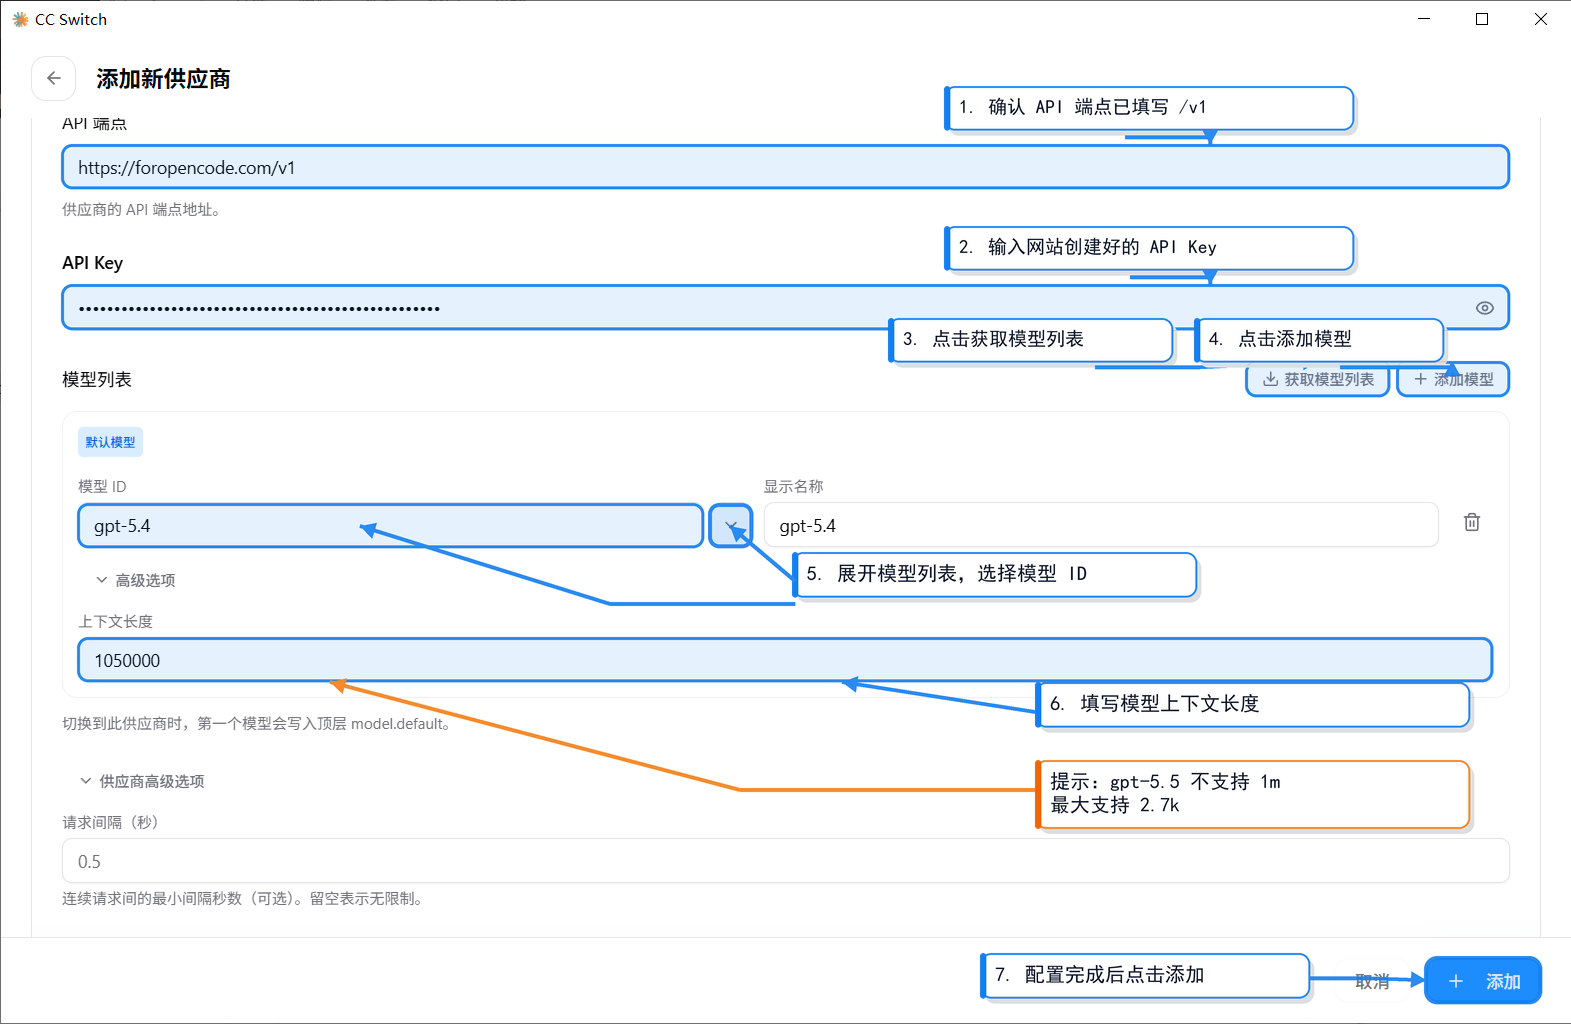This screenshot has height=1024, width=1571.
Task: Click the 获取模型列表 button
Action: [1318, 379]
